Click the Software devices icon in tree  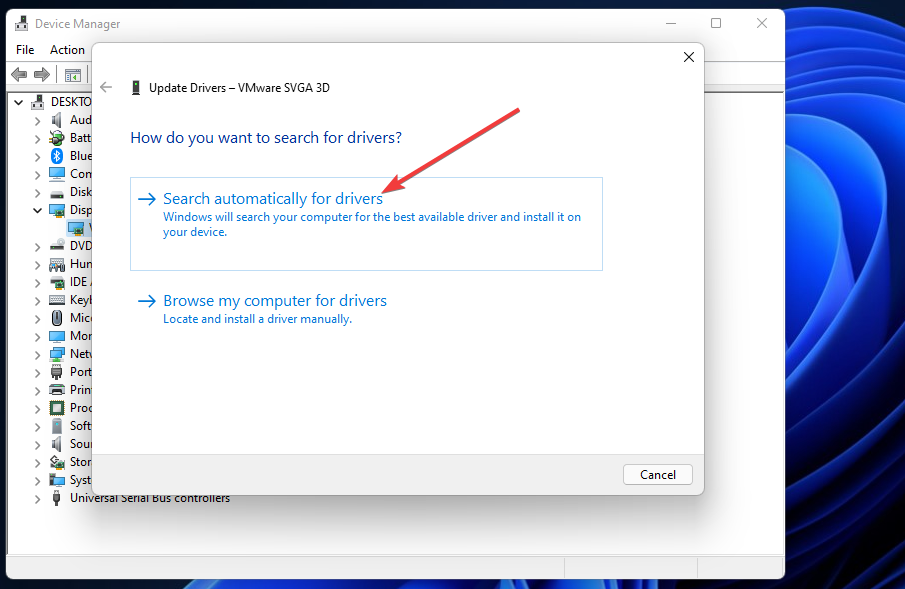[x=57, y=426]
